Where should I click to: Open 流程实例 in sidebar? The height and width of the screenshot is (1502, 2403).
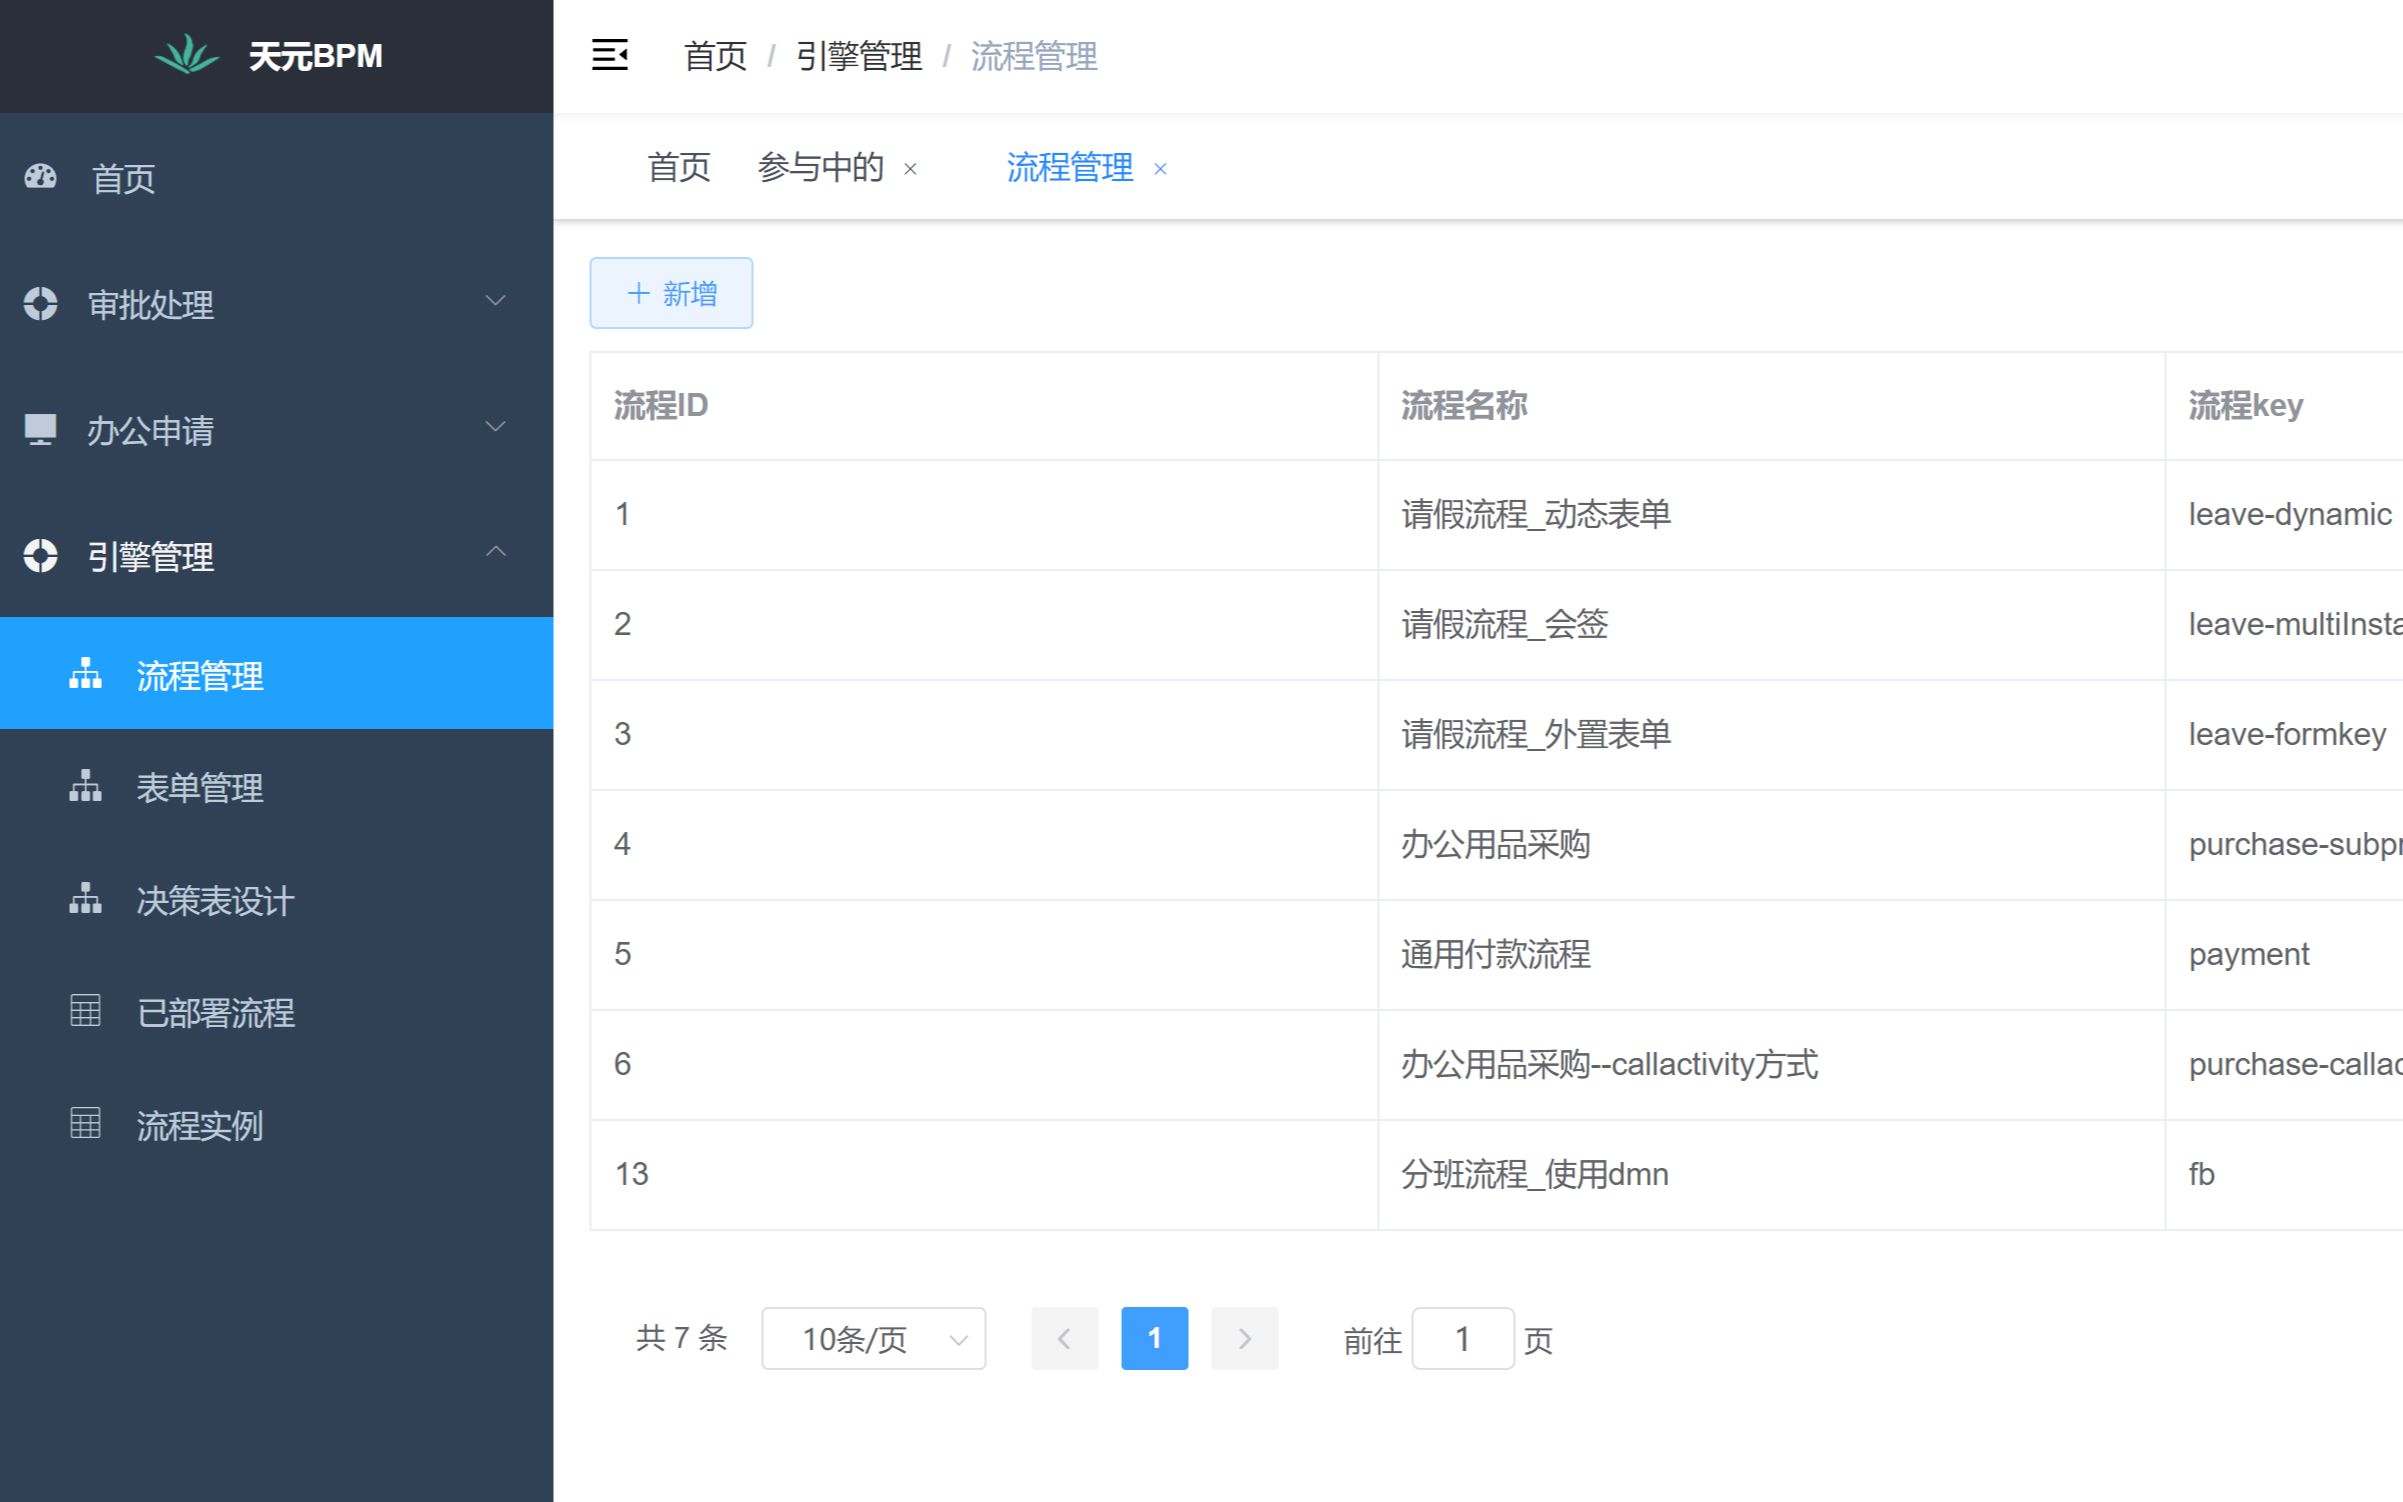click(276, 1125)
